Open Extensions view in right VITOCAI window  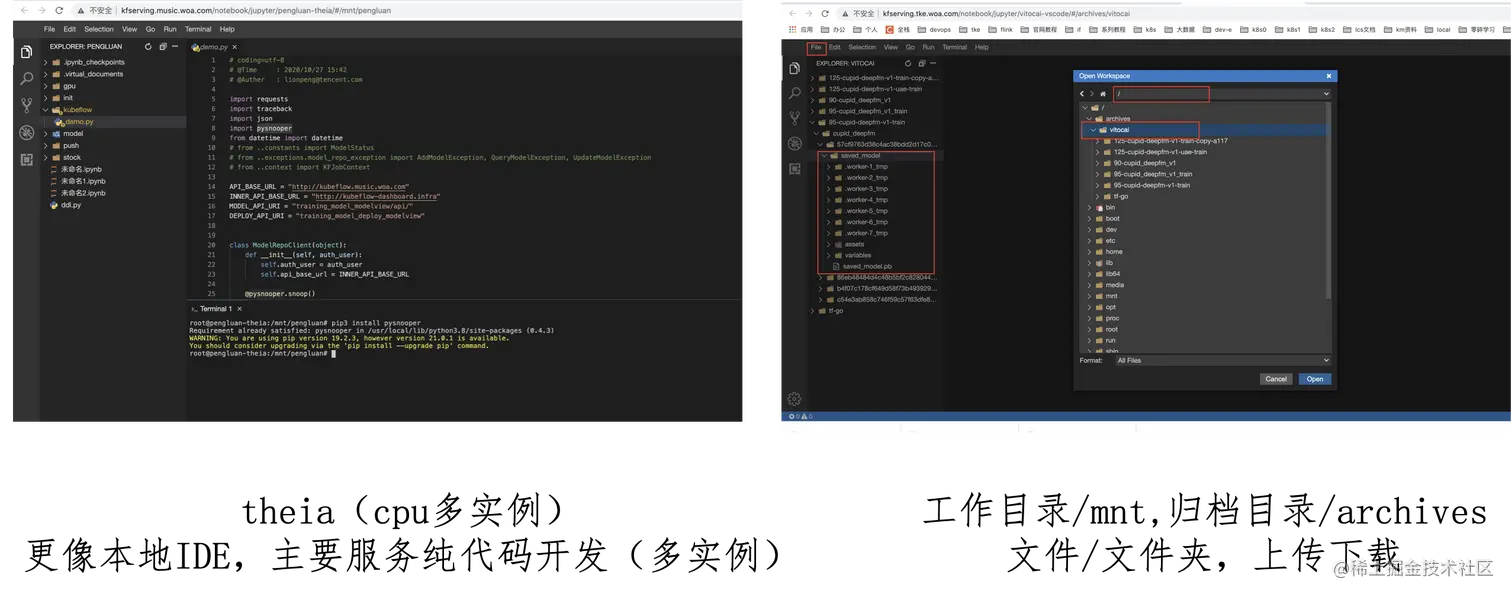point(794,169)
